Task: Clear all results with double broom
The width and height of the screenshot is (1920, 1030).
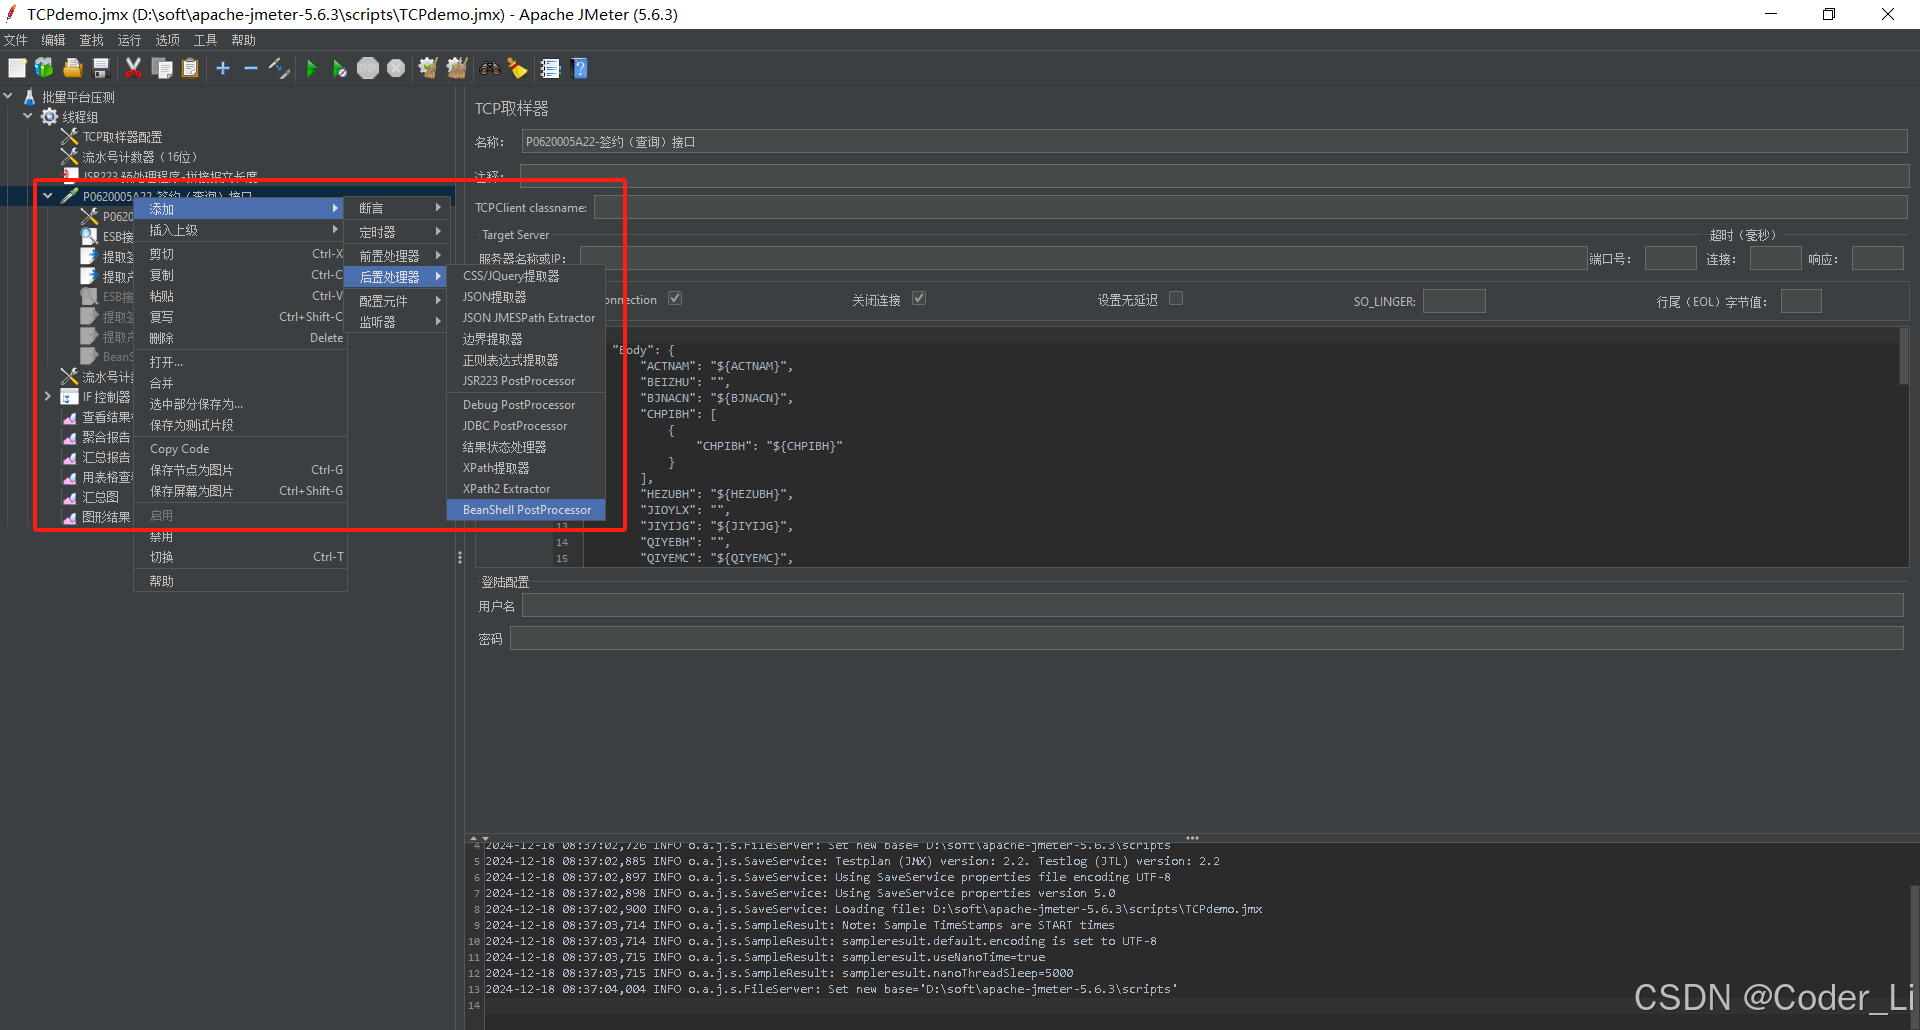Action: [x=457, y=68]
